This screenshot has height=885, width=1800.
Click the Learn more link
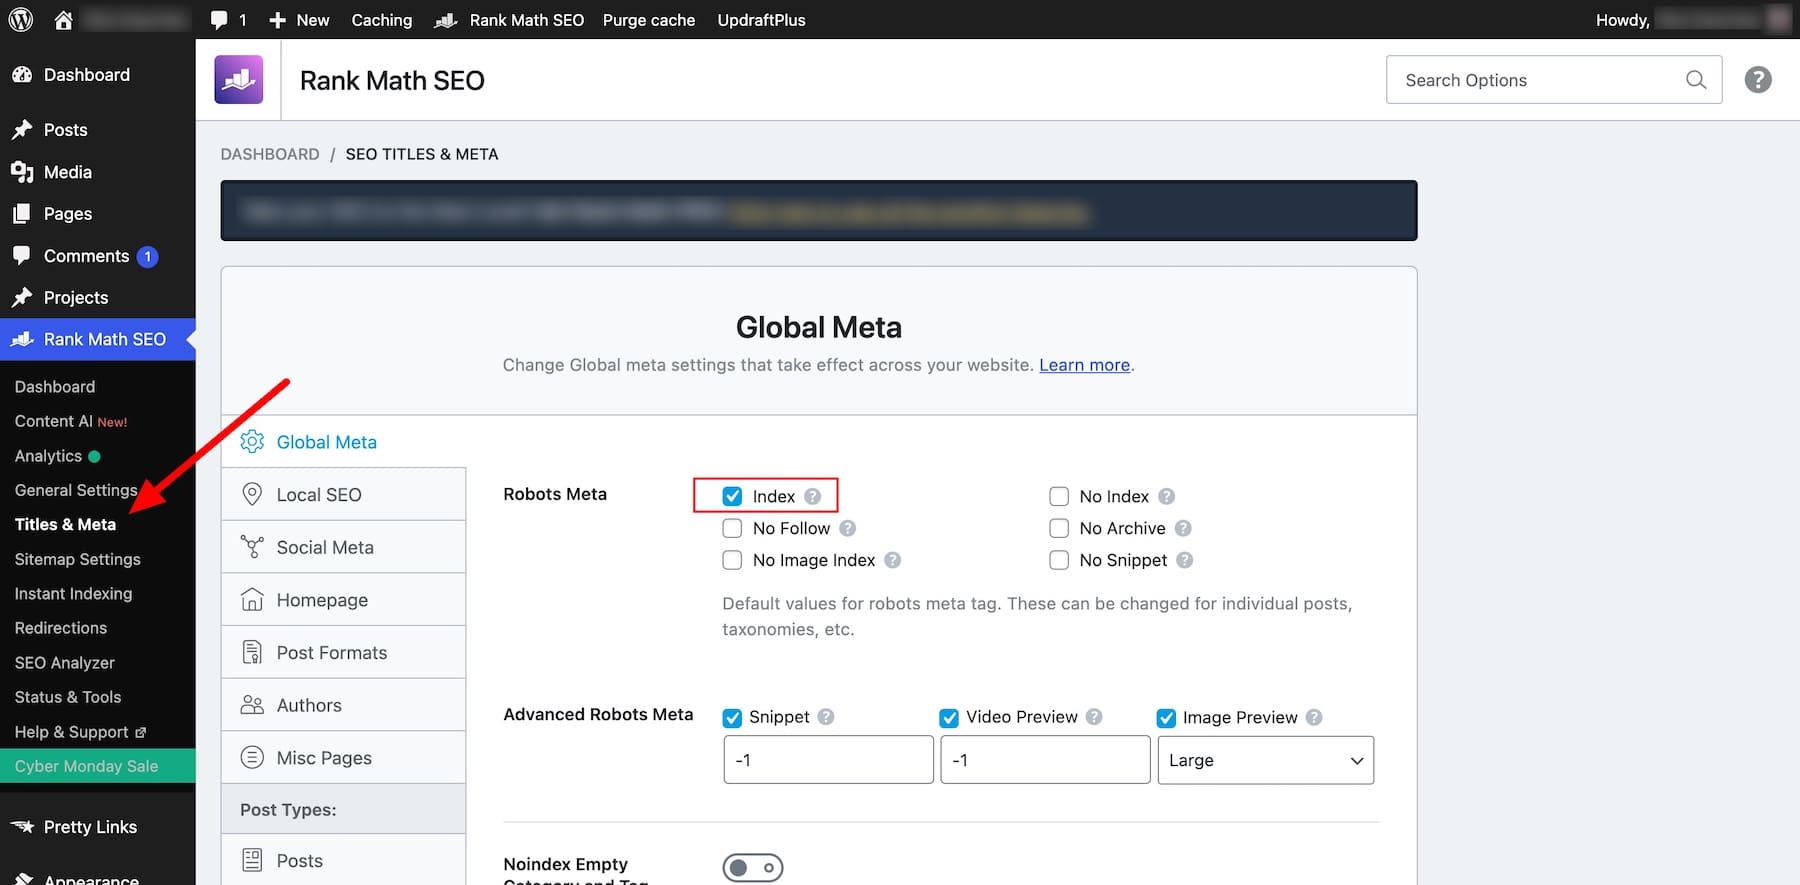point(1084,365)
